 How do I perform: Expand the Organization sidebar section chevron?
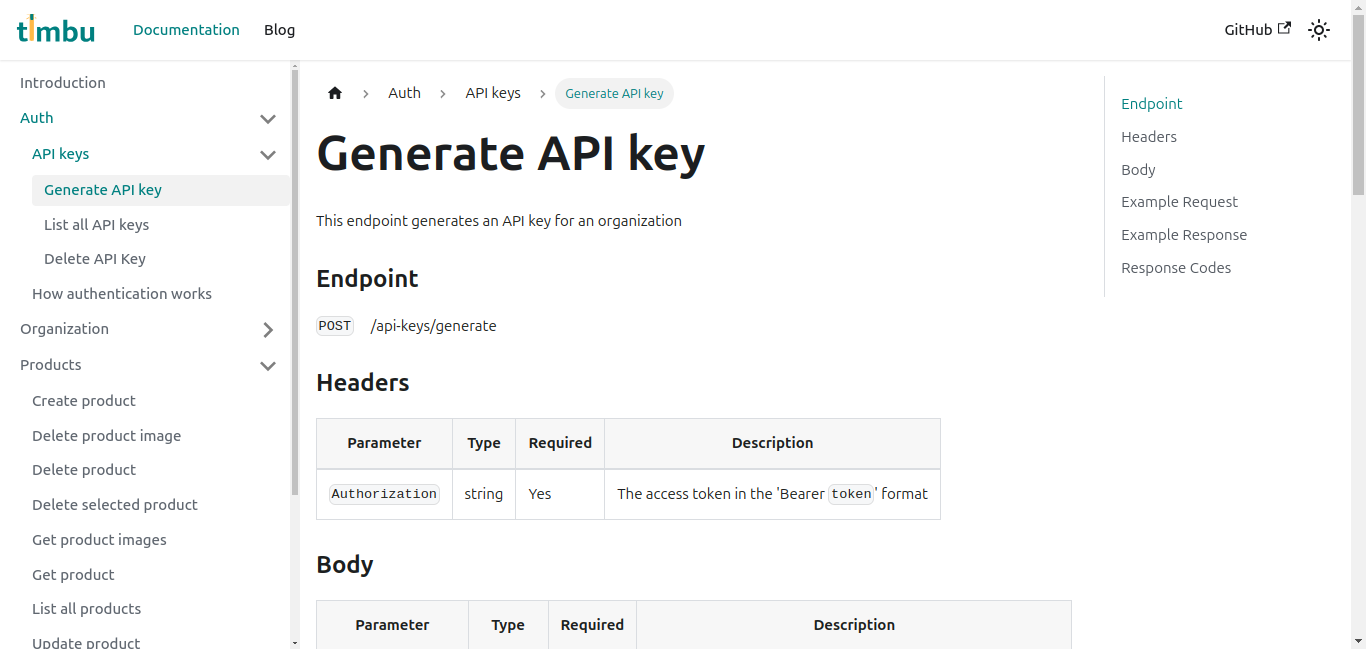[268, 330]
